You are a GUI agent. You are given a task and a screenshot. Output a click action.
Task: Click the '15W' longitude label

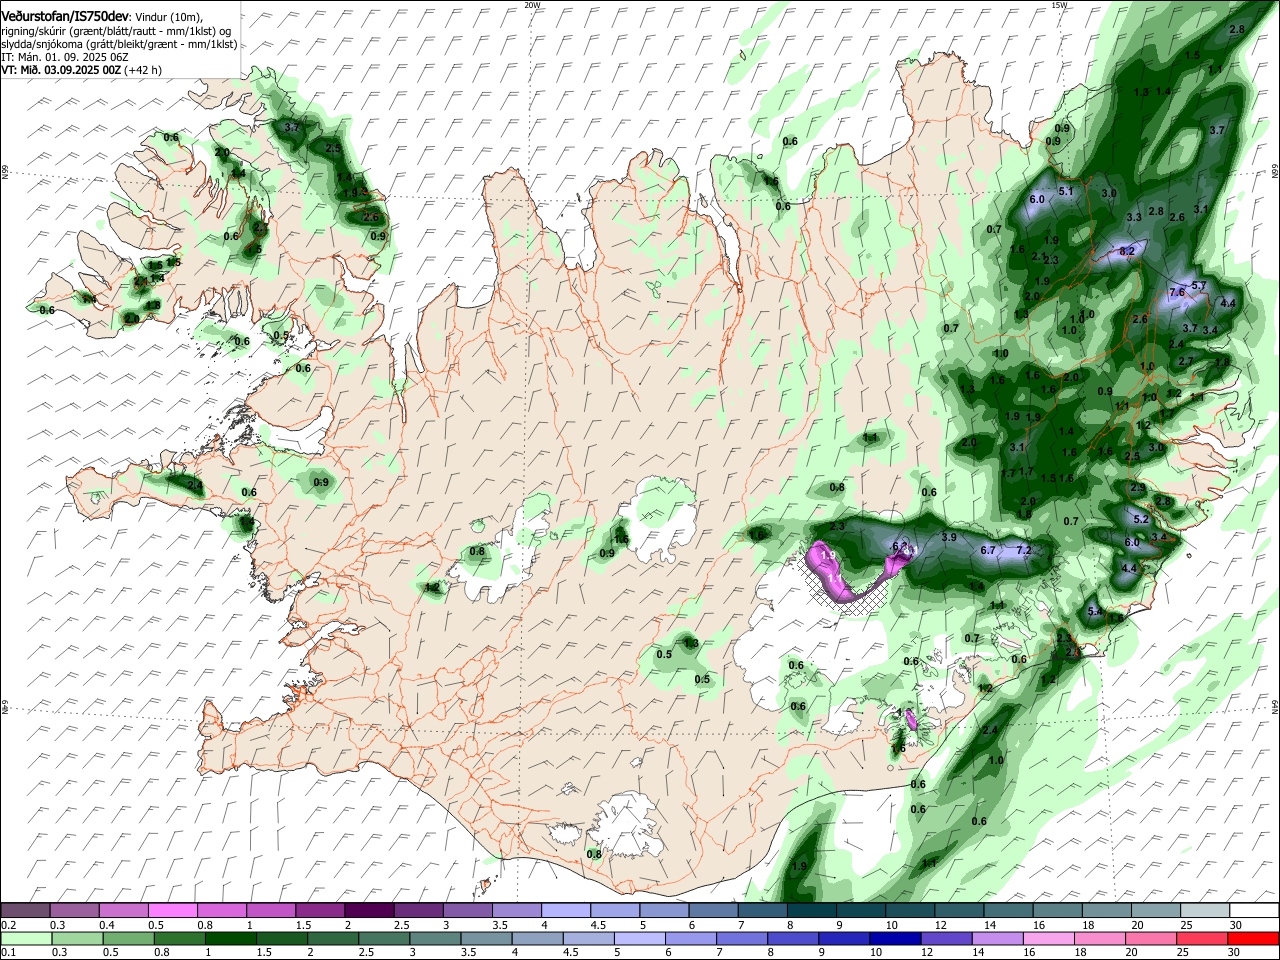point(1059,5)
